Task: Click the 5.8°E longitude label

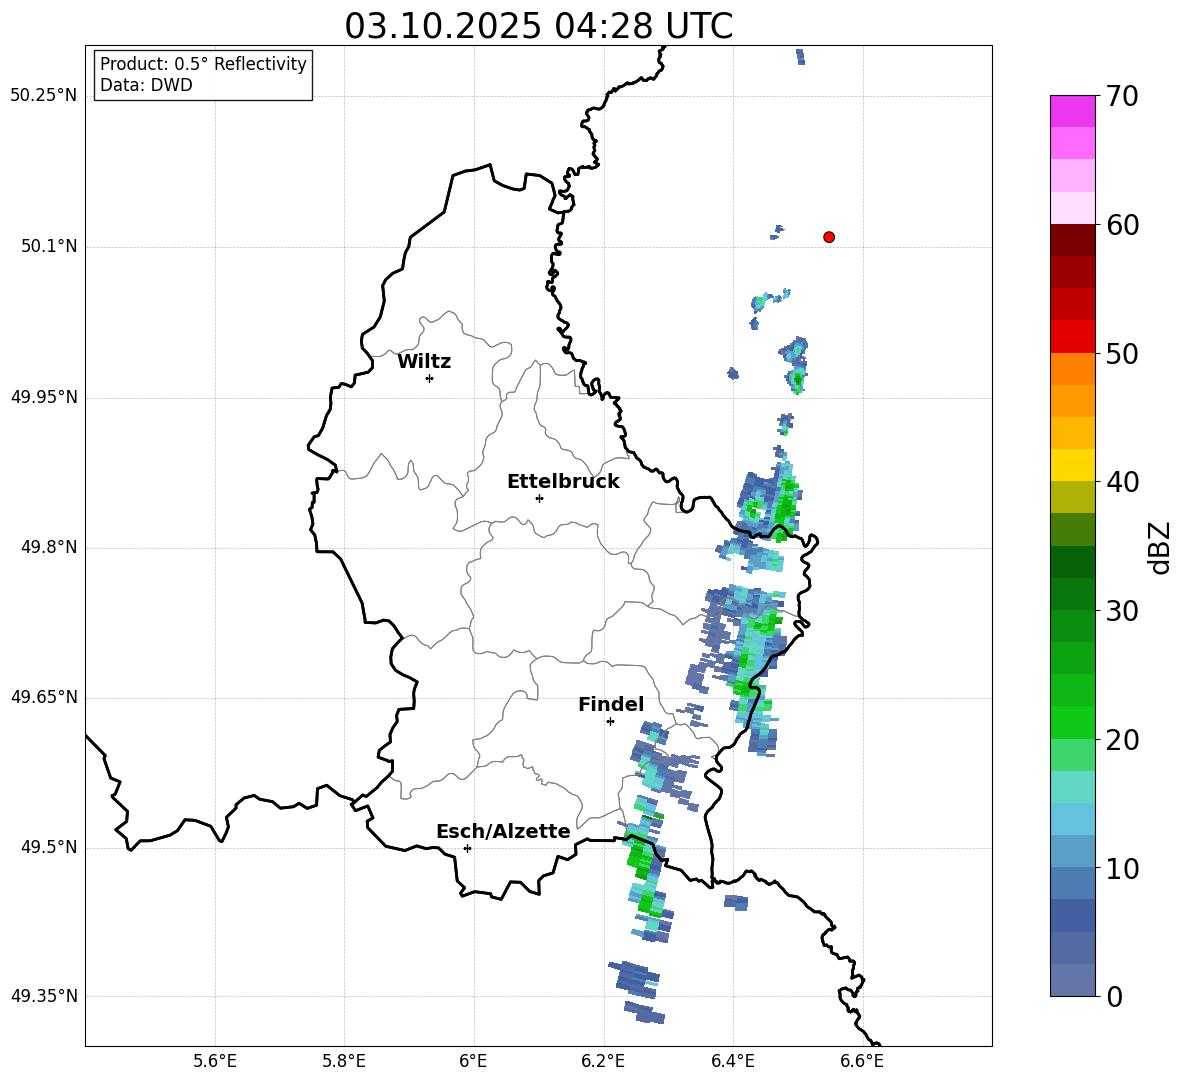Action: coord(344,1062)
